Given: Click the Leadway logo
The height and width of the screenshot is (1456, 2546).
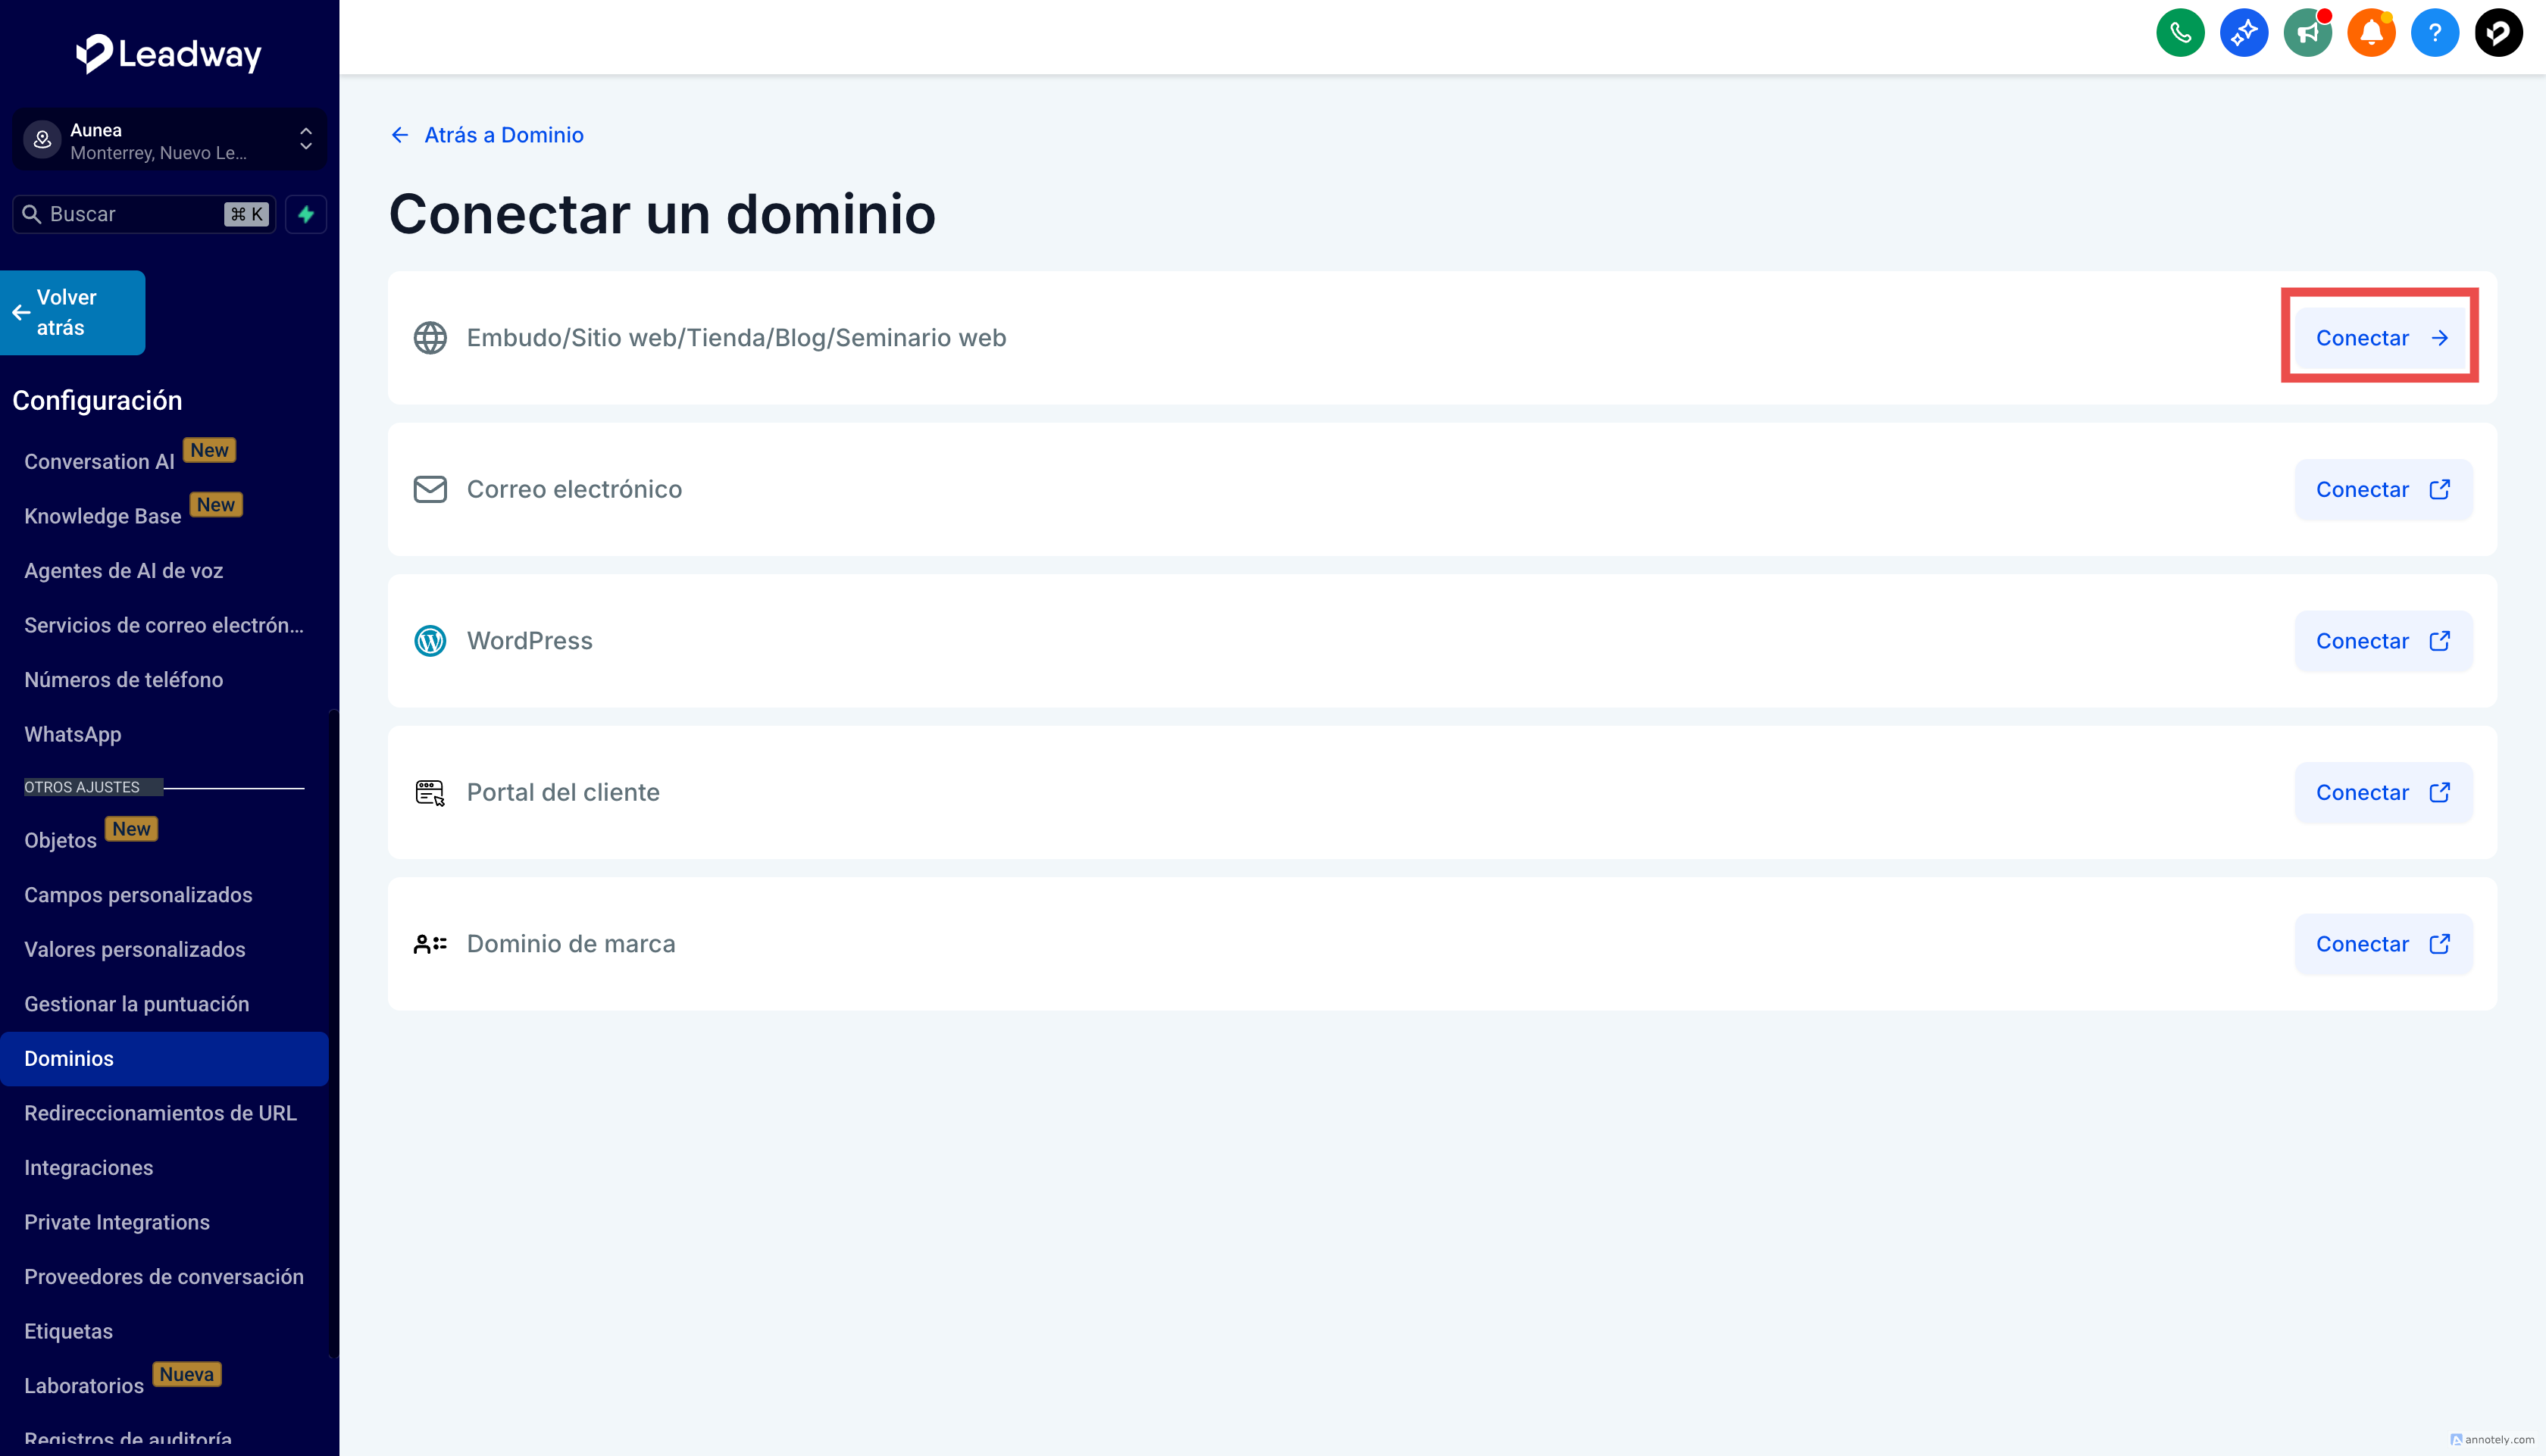Looking at the screenshot, I should coord(169,53).
